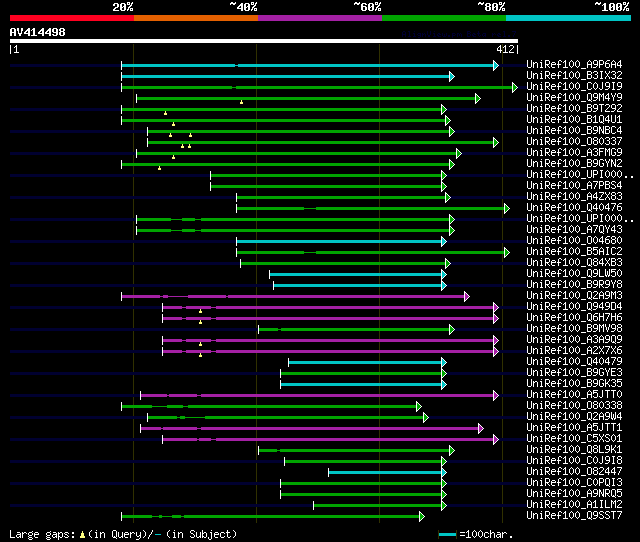Image resolution: width=640 pixels, height=542 pixels.
Task: Click the yellow gap marker under Q9M4Y9 bar
Action: tap(242, 102)
